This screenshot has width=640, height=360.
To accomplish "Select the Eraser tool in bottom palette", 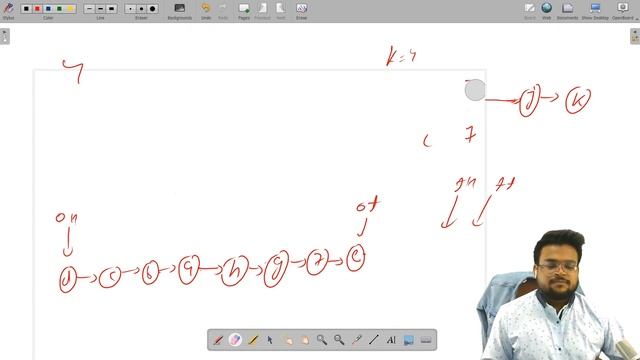I will tap(236, 340).
